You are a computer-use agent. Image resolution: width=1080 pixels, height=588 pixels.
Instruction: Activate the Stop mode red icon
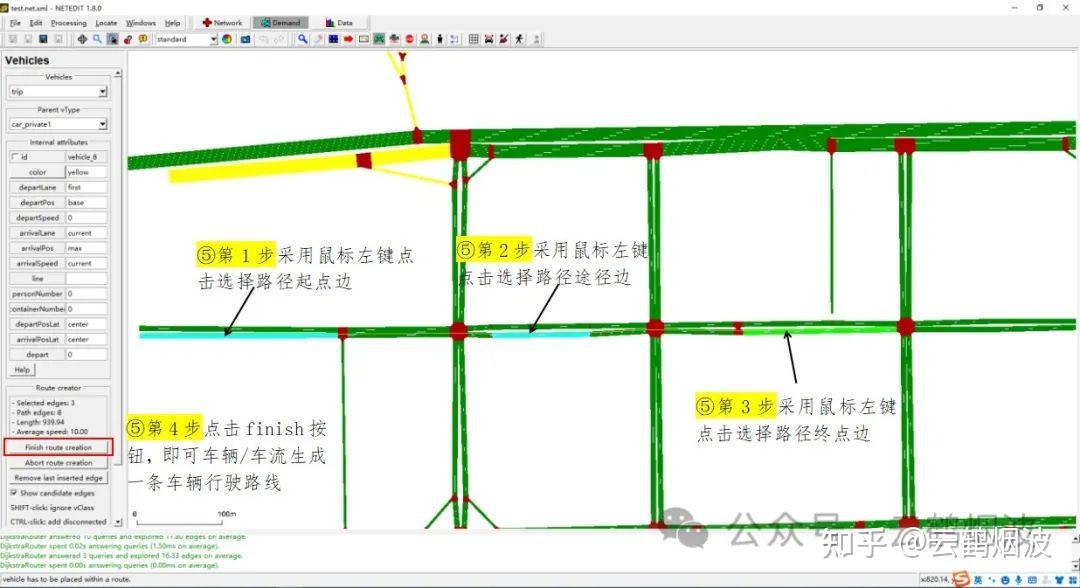(410, 40)
